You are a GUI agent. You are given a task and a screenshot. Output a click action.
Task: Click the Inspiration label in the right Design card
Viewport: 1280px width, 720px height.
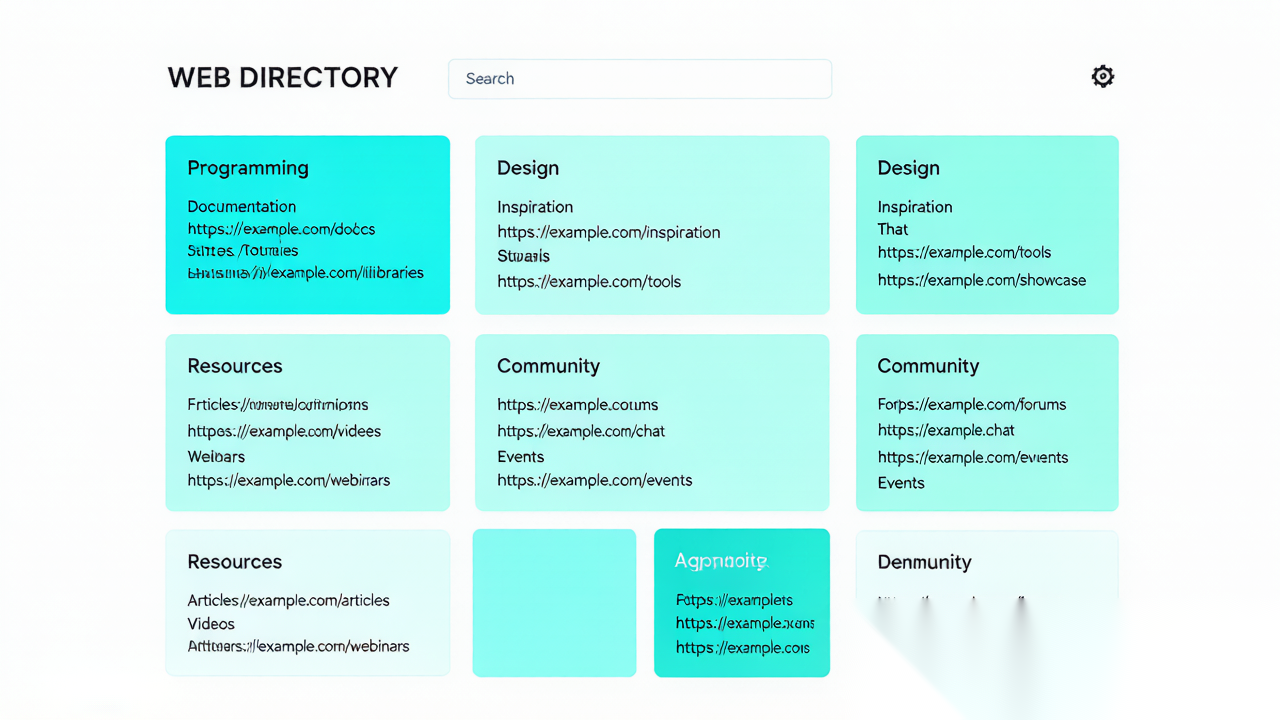click(x=915, y=207)
